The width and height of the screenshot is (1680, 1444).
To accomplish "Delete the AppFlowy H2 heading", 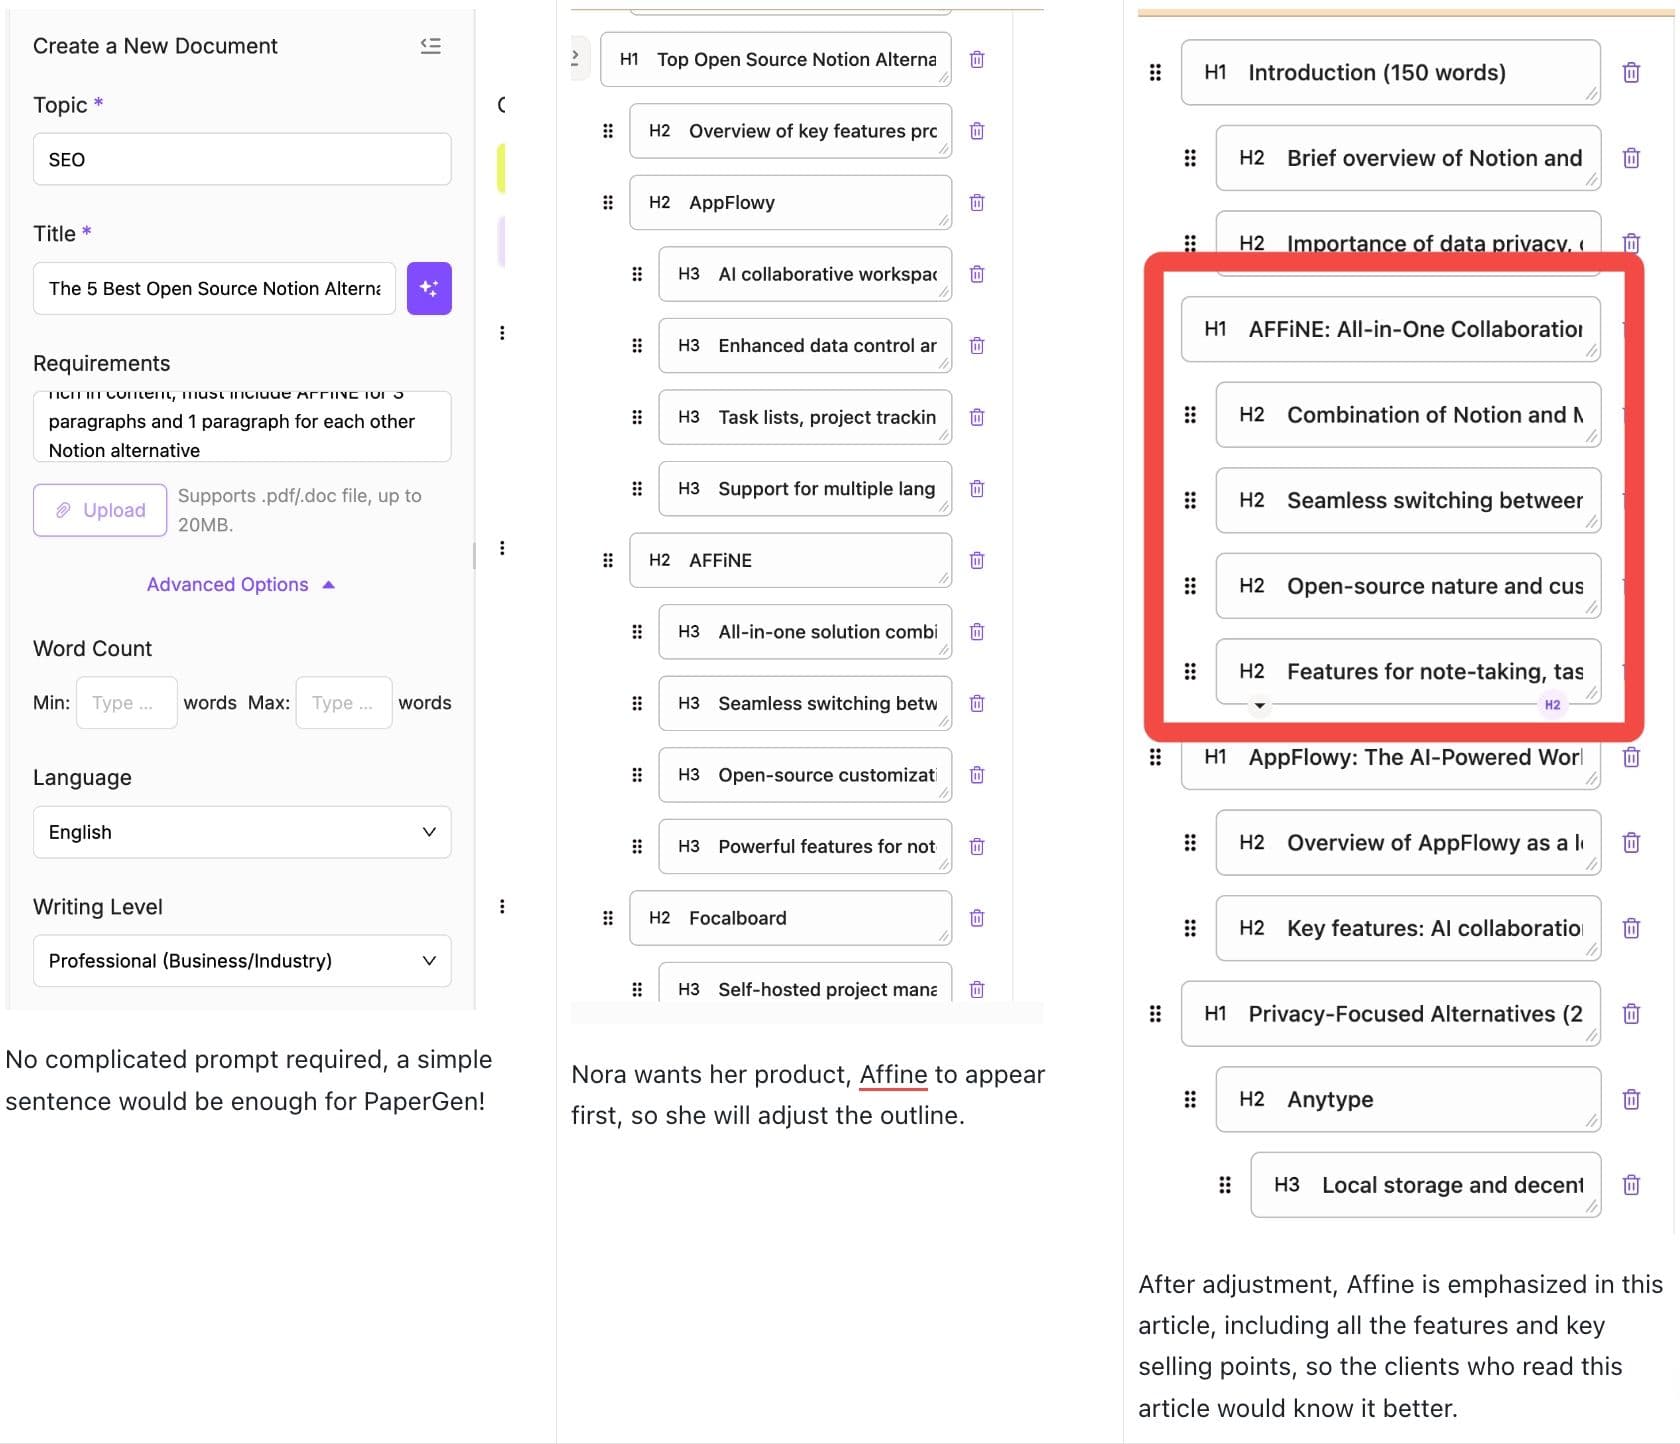I will 977,203.
